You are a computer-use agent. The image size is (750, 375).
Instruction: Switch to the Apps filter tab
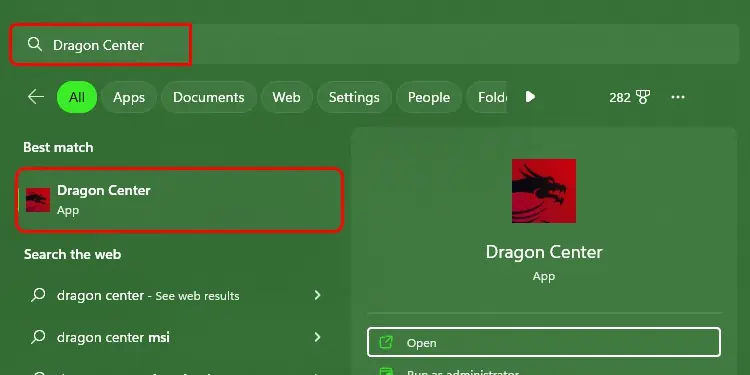coord(129,97)
